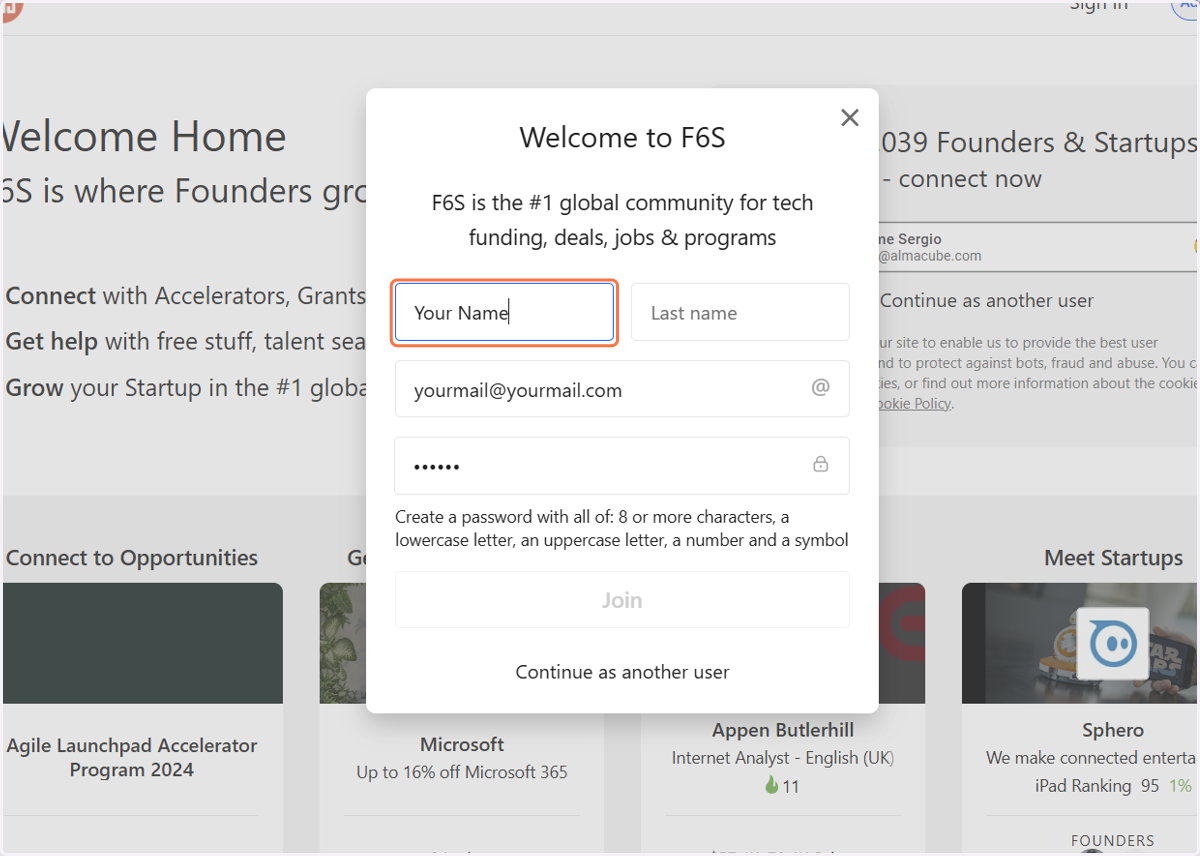Screen dimensions: 1200x856
Task: Select Up to 16% off Microsoft 365
Action: pyautogui.click(x=462, y=772)
